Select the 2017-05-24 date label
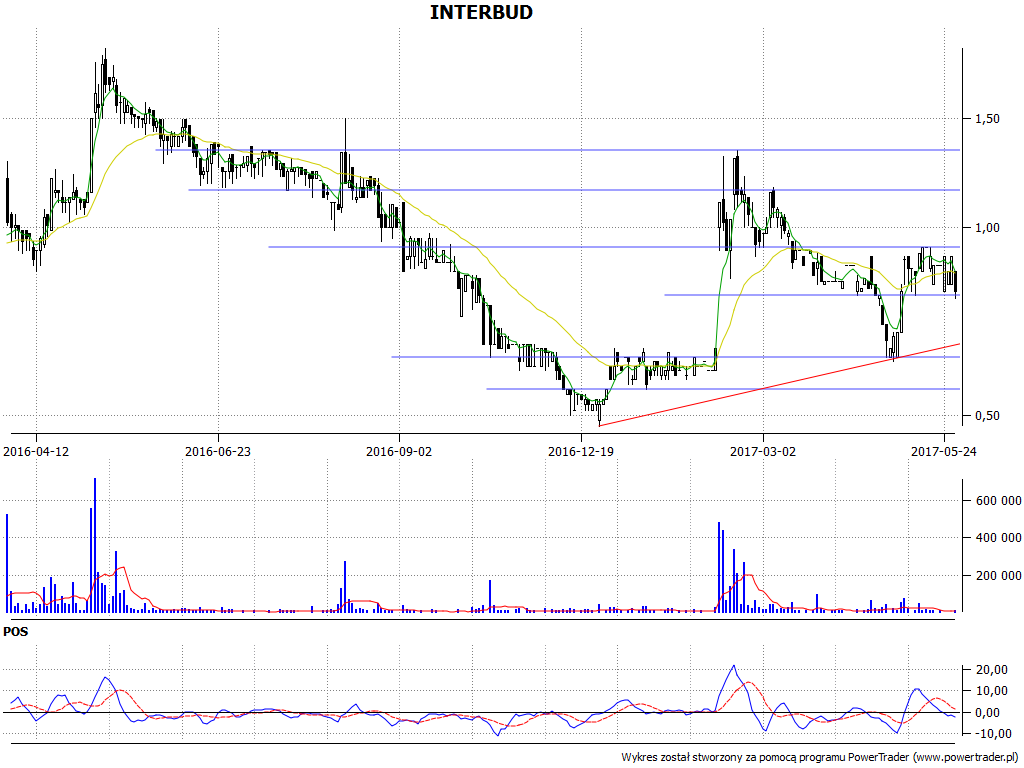Image resolution: width=1024 pixels, height=768 pixels. (944, 451)
